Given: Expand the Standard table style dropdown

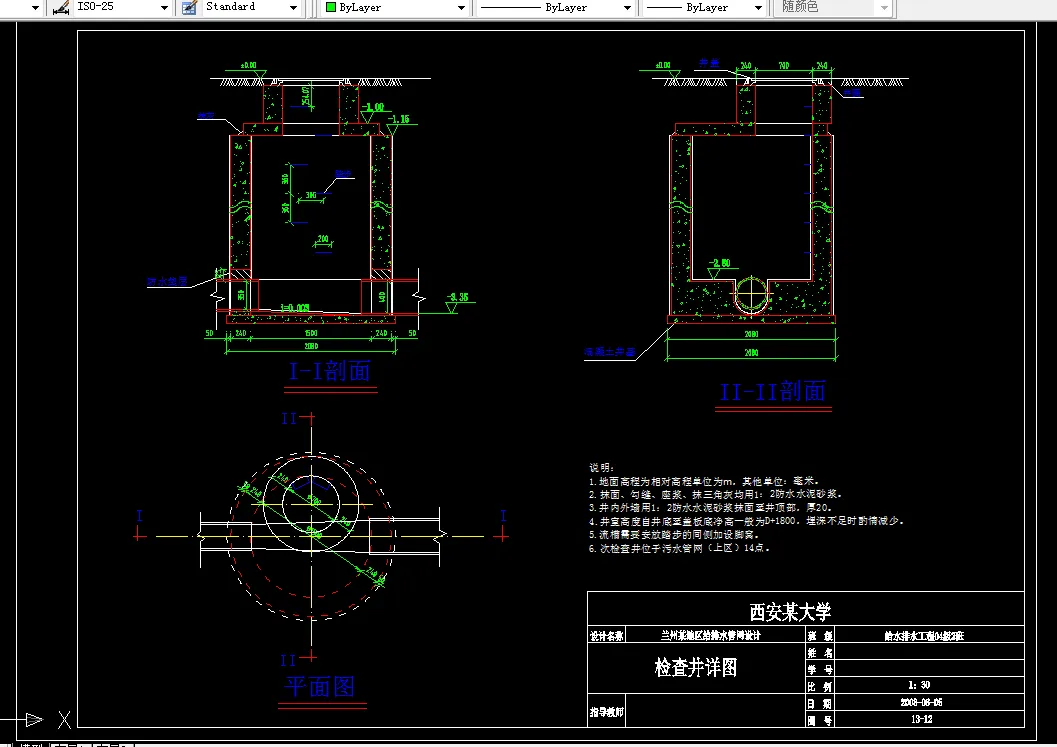Looking at the screenshot, I should pyautogui.click(x=293, y=8).
